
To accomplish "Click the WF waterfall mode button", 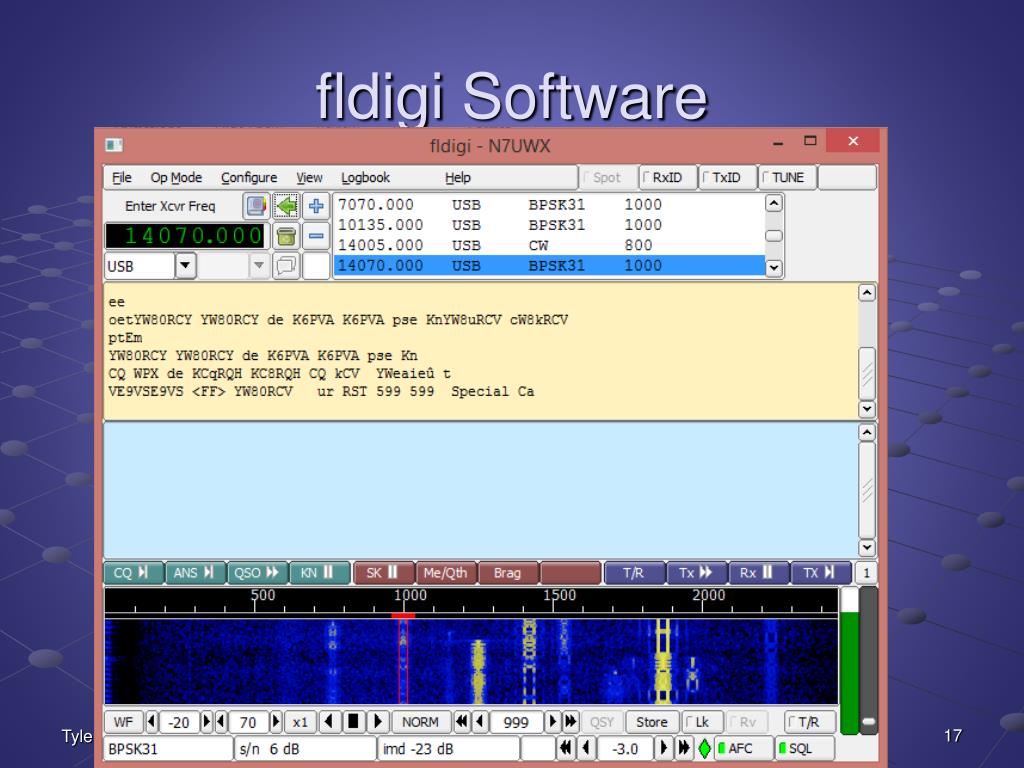I will click(x=123, y=722).
